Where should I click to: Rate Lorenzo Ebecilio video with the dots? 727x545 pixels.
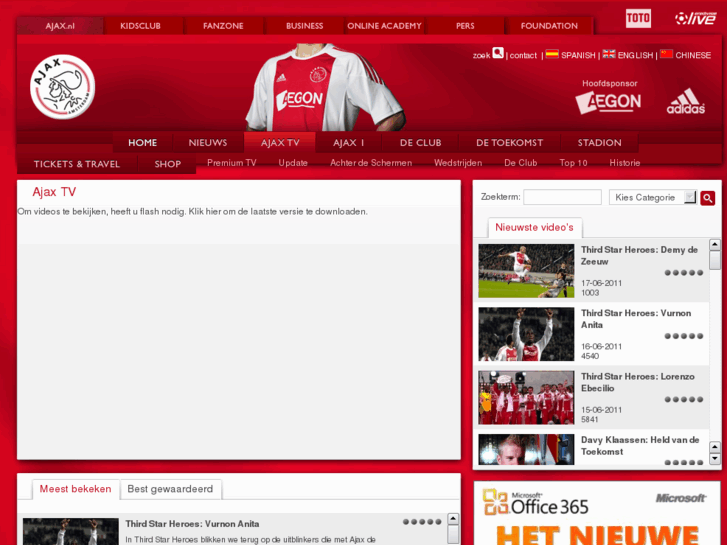(x=684, y=399)
